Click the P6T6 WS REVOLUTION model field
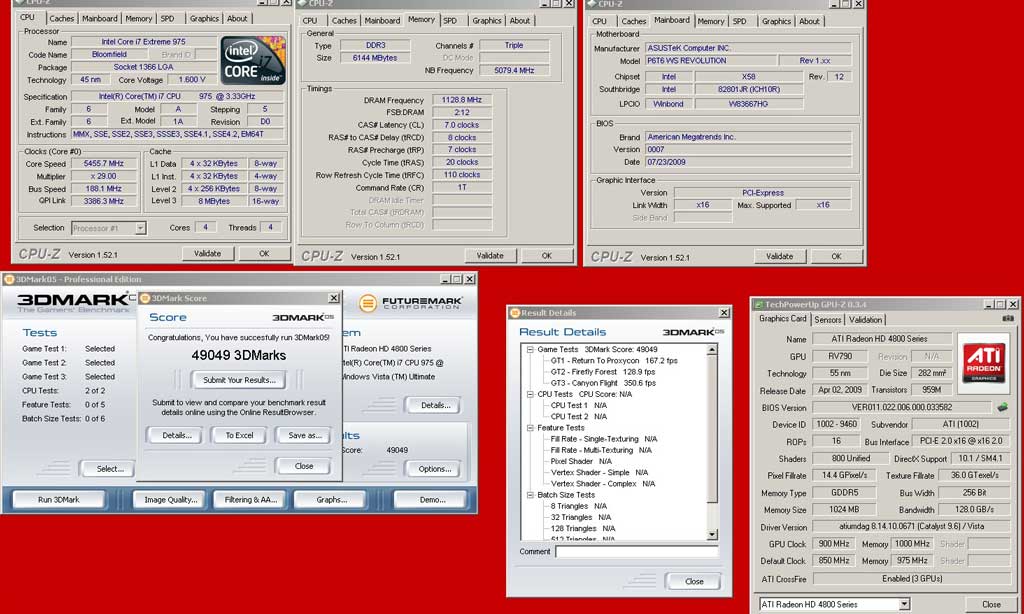This screenshot has height=614, width=1024. click(x=711, y=61)
